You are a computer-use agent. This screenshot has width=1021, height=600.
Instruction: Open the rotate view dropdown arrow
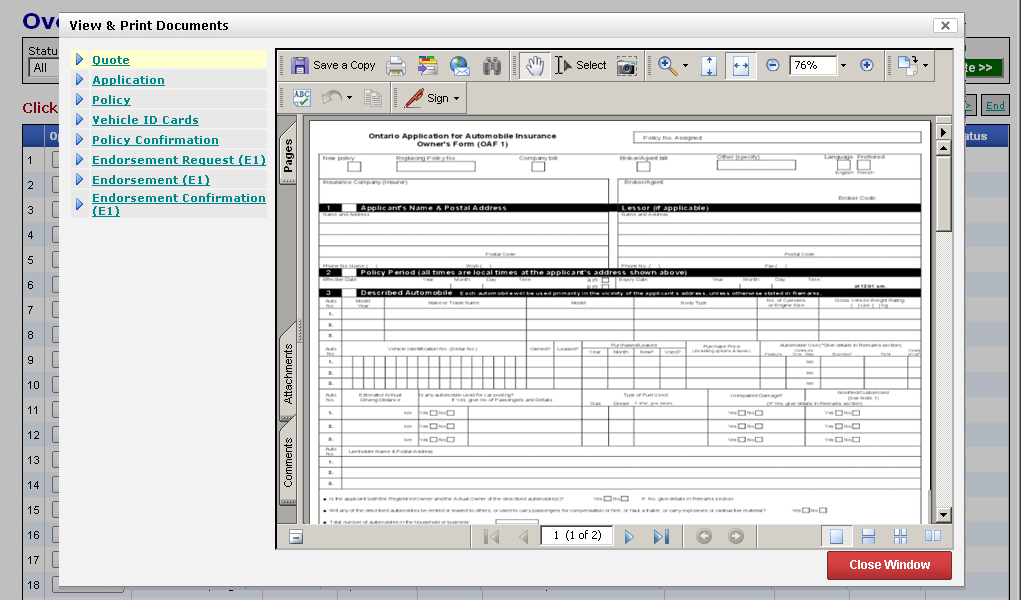925,66
